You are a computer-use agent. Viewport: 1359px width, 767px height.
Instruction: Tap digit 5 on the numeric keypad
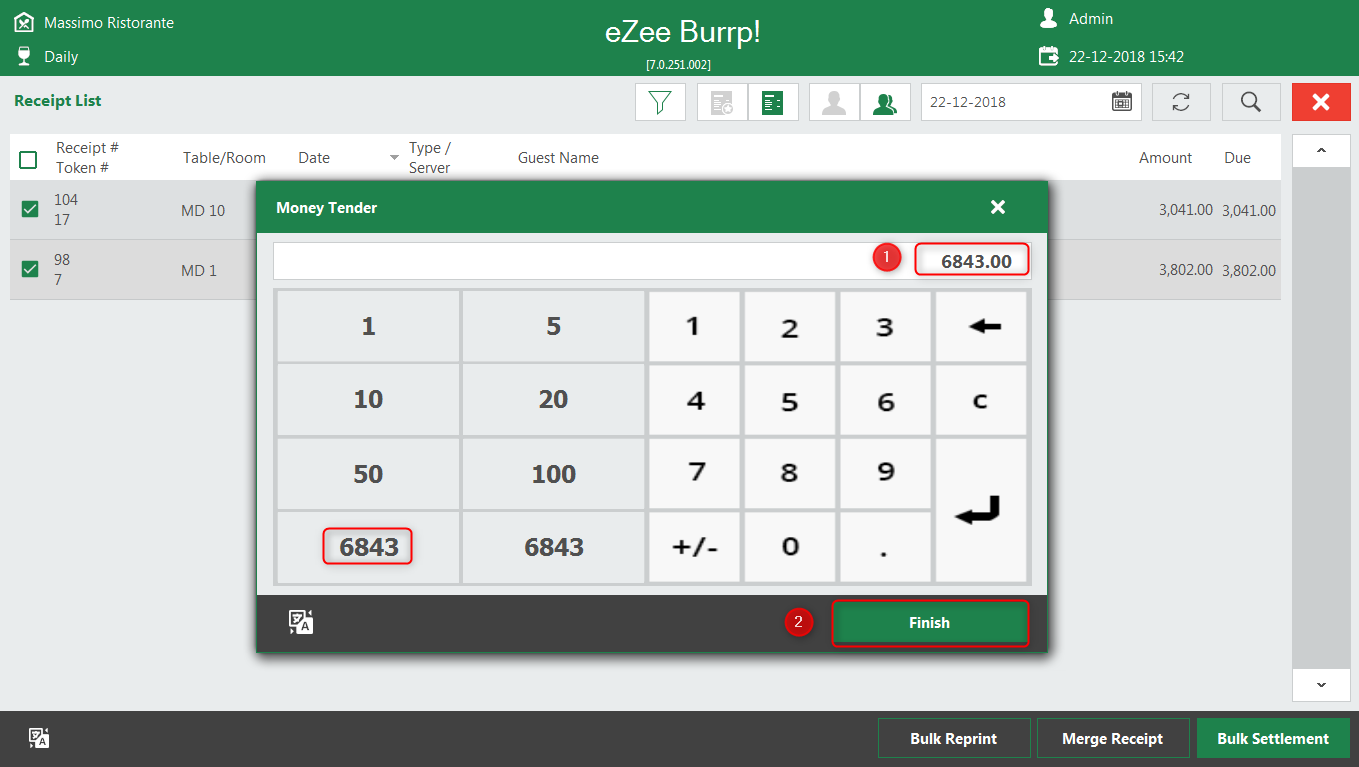[789, 399]
